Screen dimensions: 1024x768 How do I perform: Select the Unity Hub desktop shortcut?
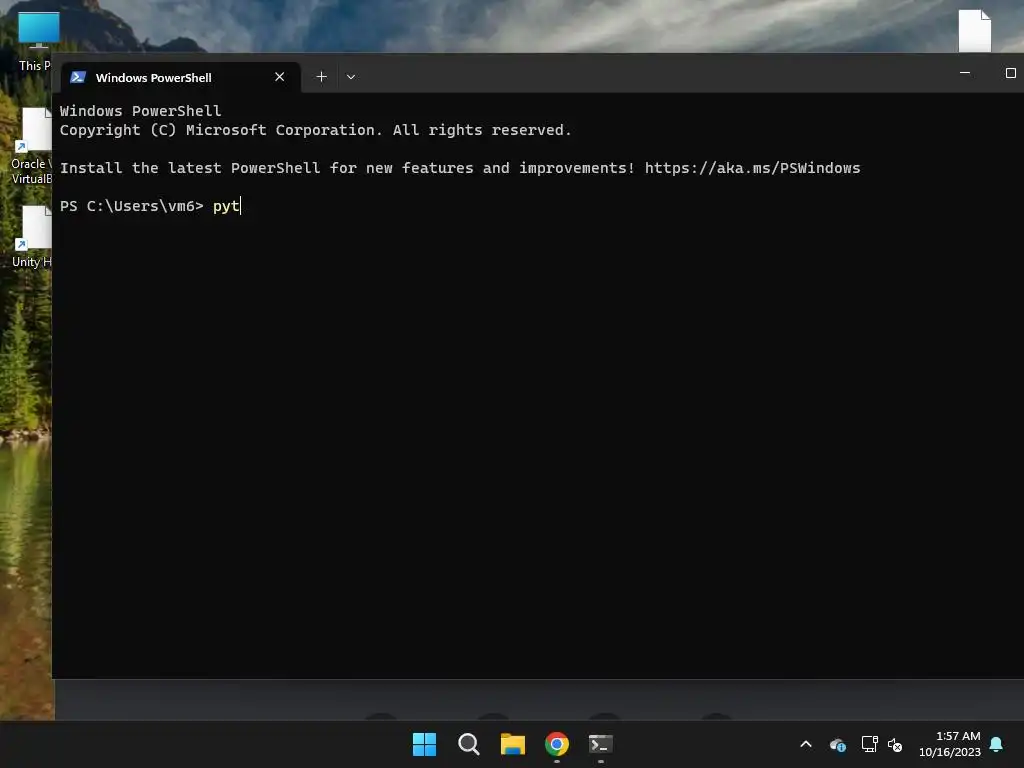[x=31, y=236]
